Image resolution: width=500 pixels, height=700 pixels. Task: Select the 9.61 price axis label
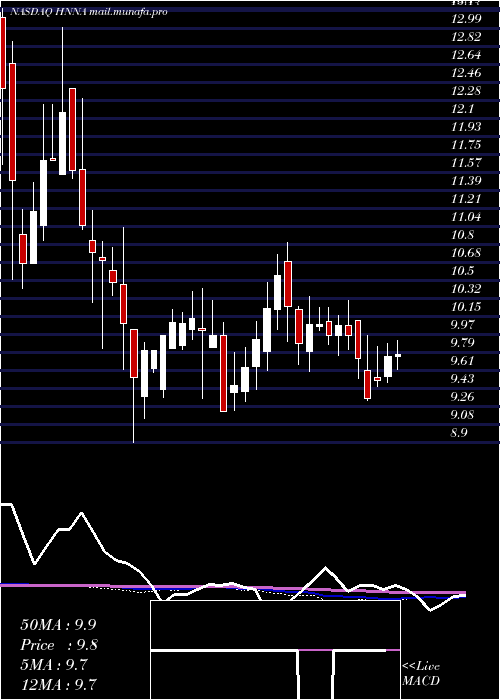click(462, 361)
